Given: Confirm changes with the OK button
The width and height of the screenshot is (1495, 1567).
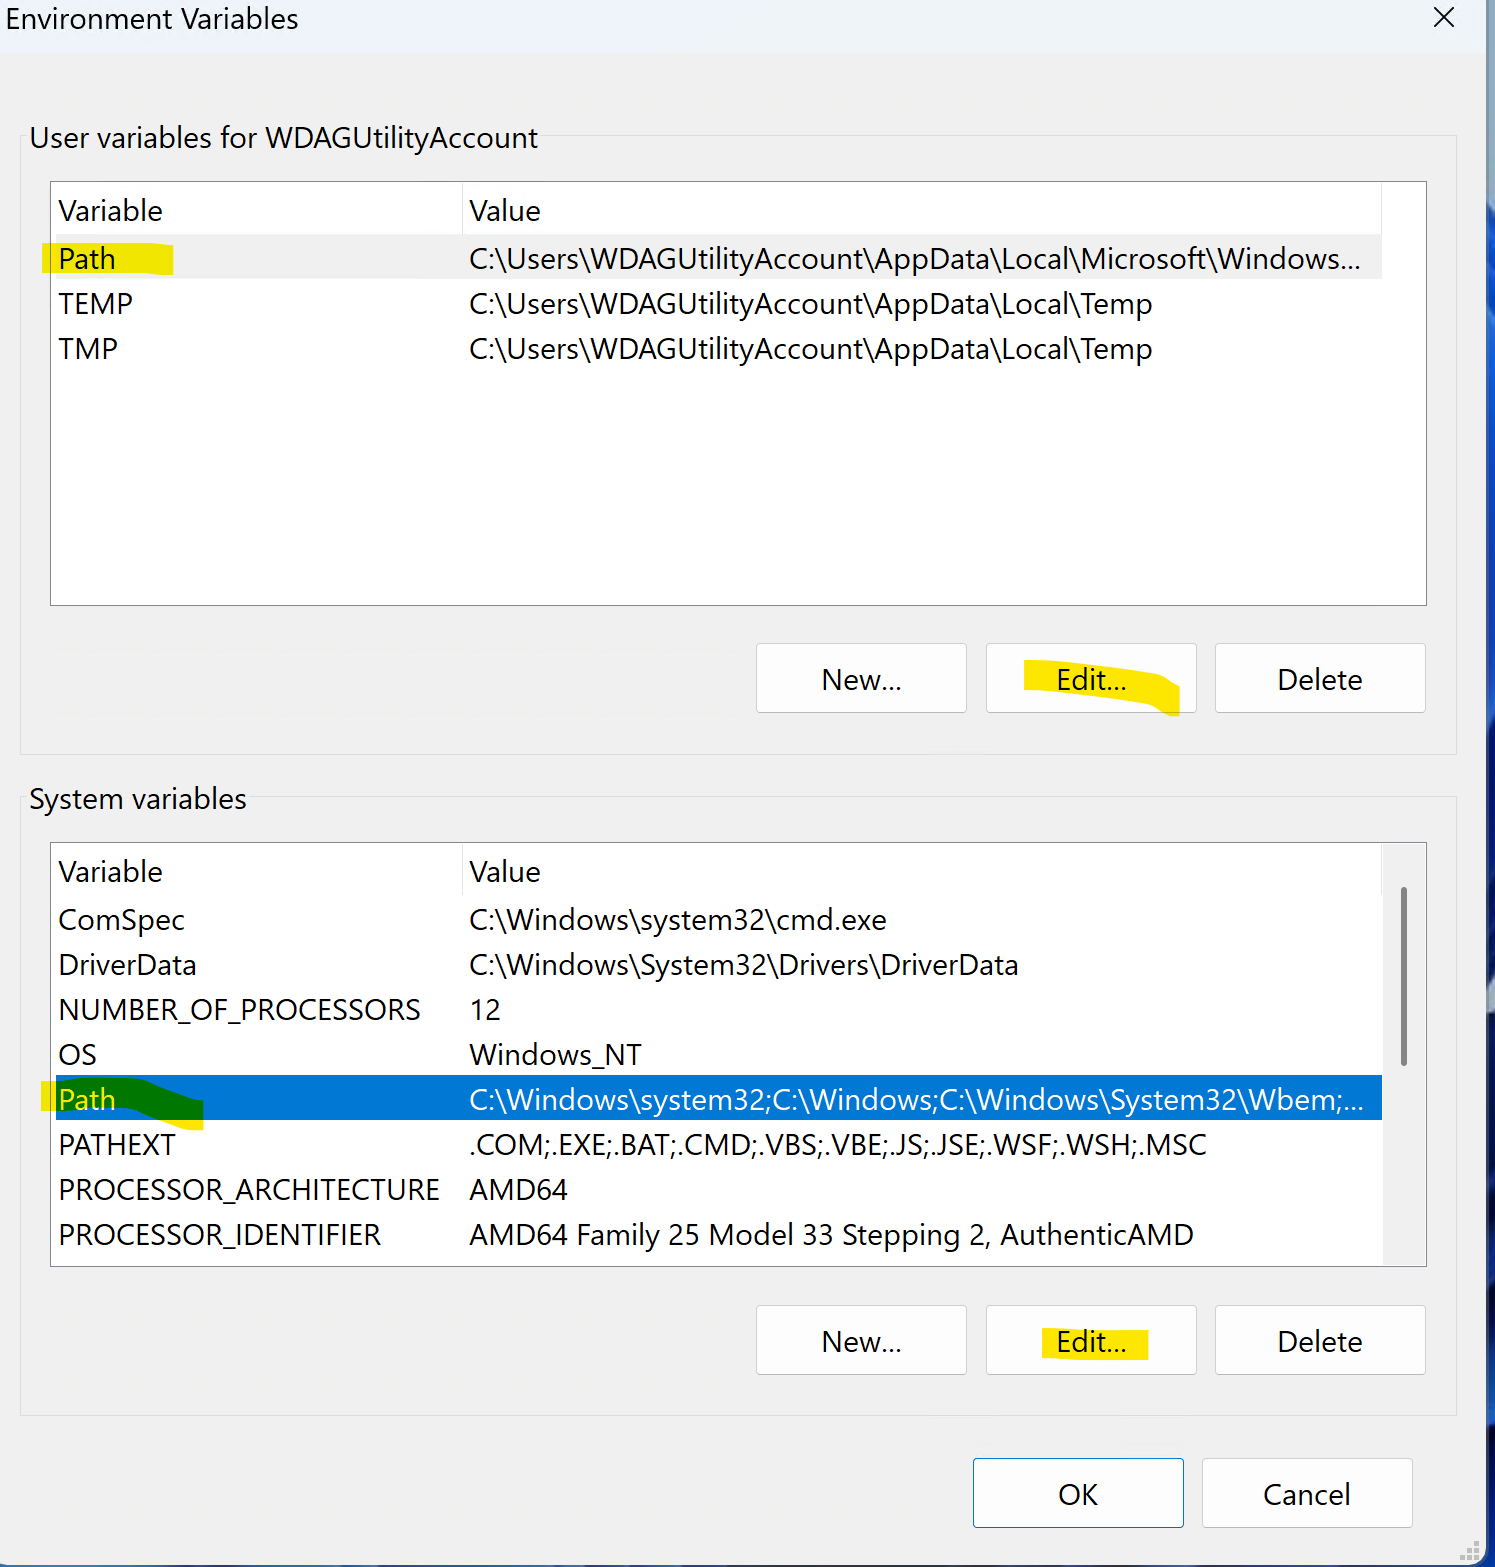Looking at the screenshot, I should [1077, 1493].
